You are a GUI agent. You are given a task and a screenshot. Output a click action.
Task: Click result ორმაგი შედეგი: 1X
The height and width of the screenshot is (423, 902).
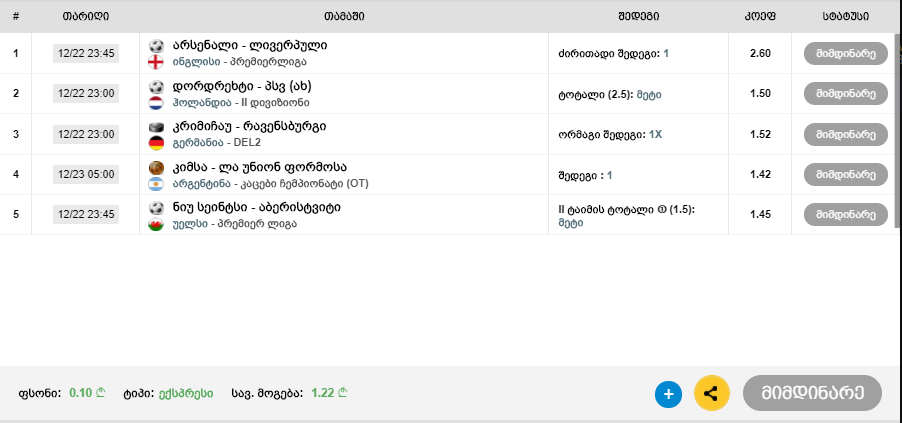610,134
